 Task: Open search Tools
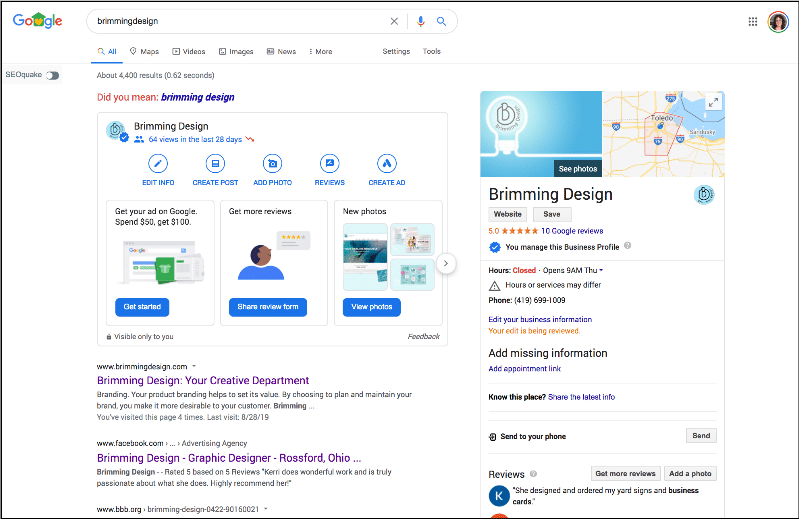[x=432, y=51]
